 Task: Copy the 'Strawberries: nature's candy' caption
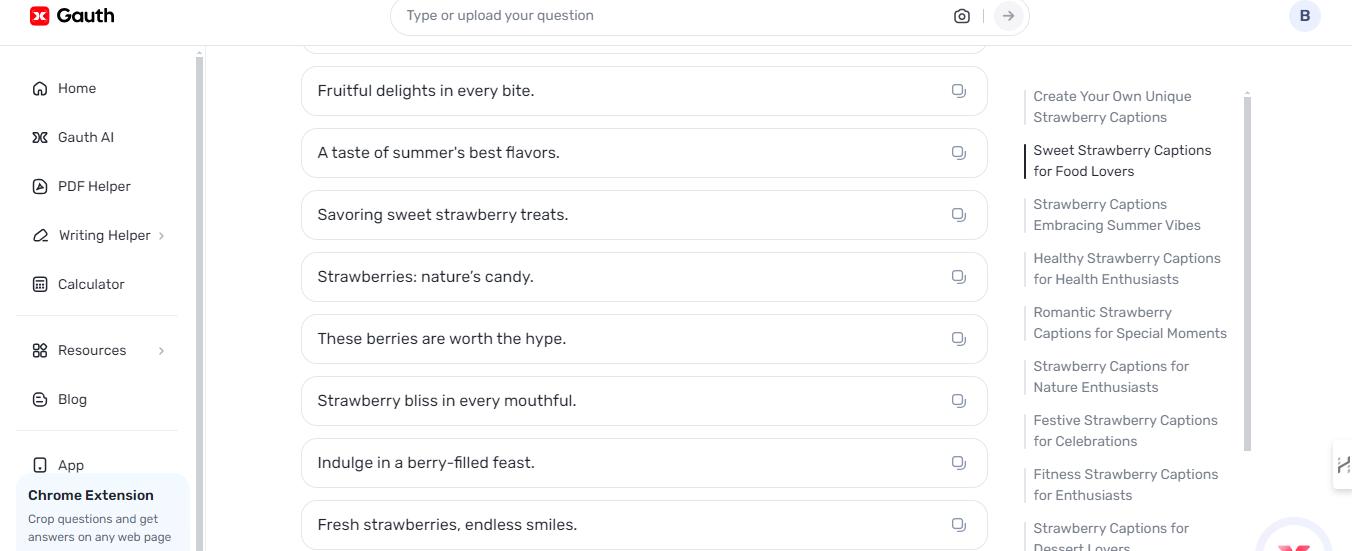[x=958, y=277]
